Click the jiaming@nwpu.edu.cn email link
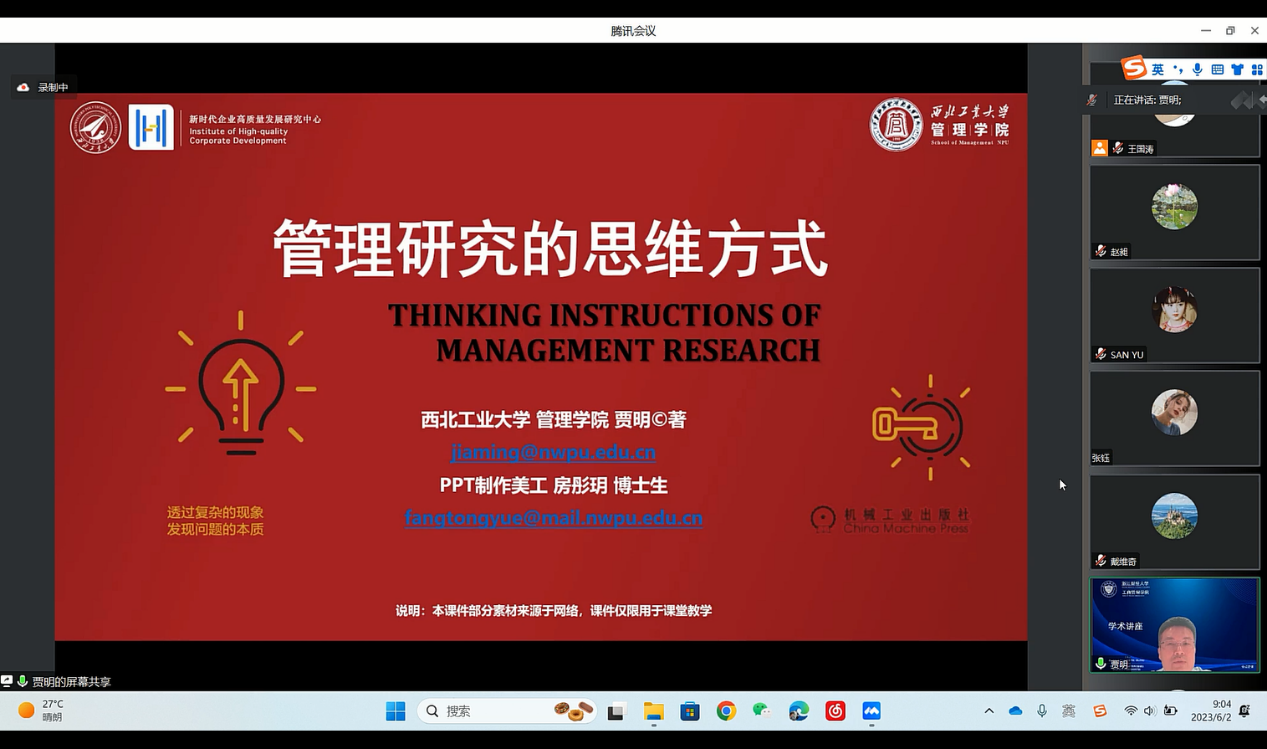Image resolution: width=1267 pixels, height=749 pixels. pos(551,452)
